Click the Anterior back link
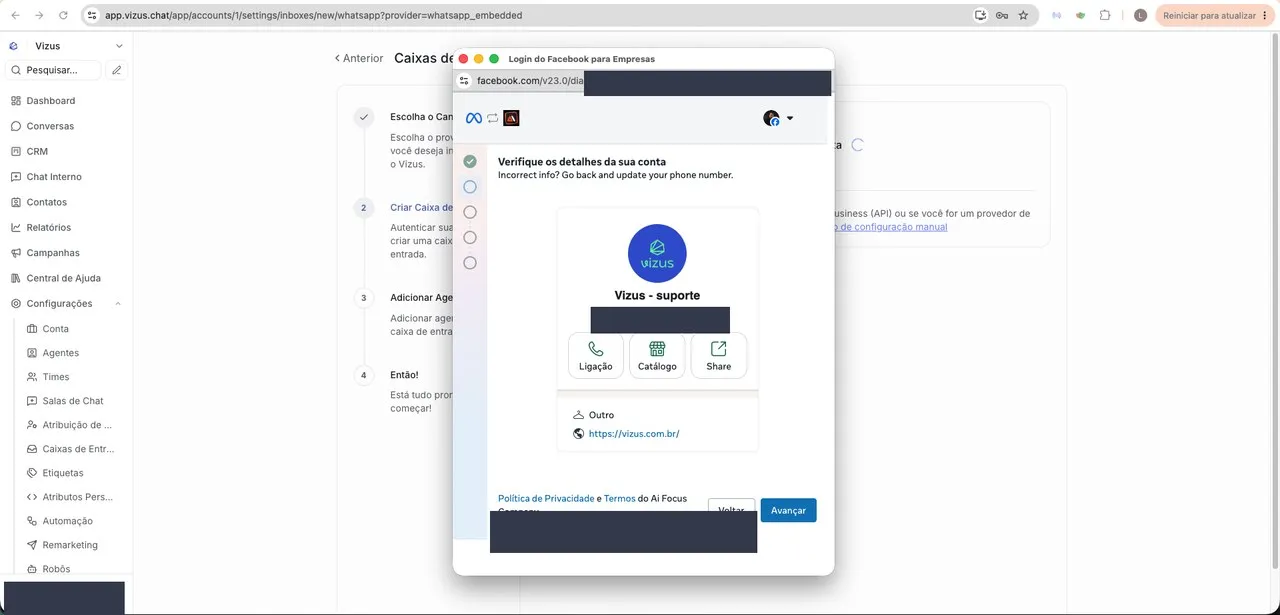The height and width of the screenshot is (615, 1280). pyautogui.click(x=359, y=59)
